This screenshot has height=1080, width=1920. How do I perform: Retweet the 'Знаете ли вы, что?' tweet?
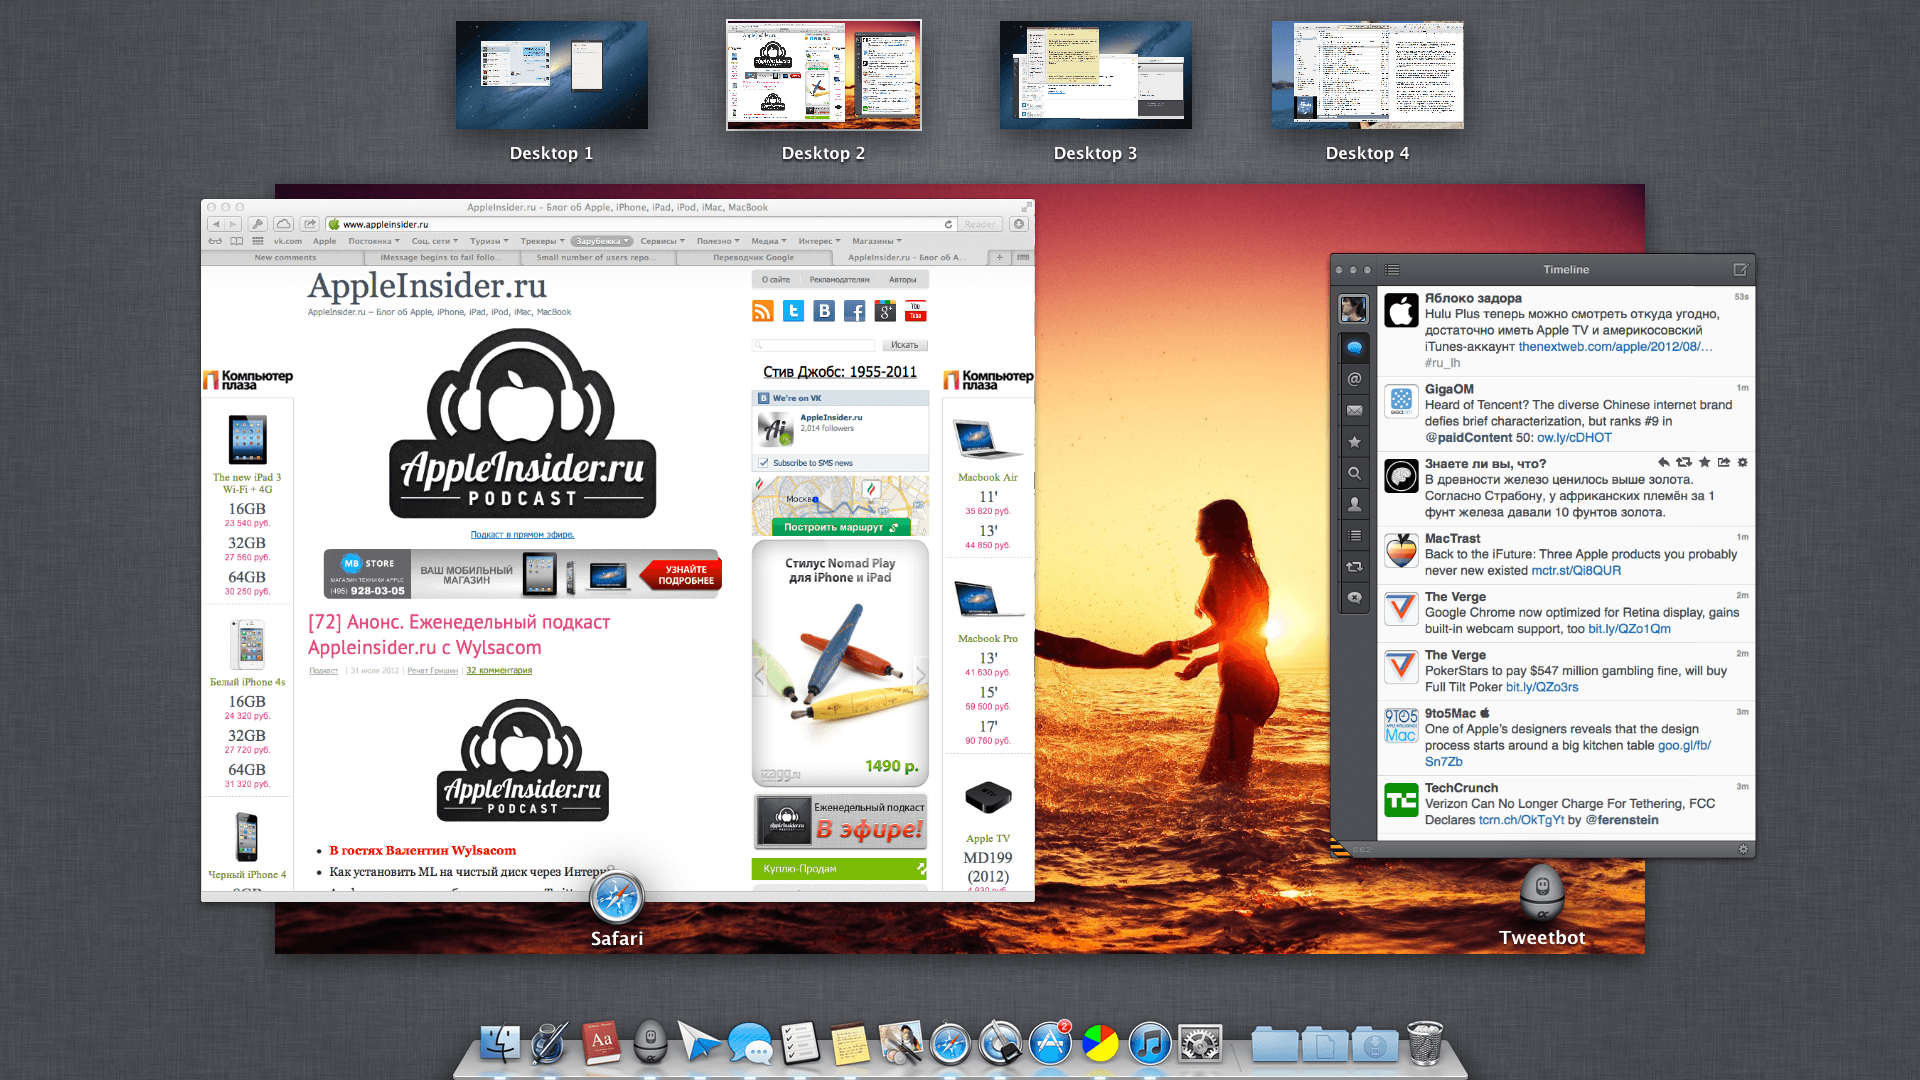[1684, 462]
